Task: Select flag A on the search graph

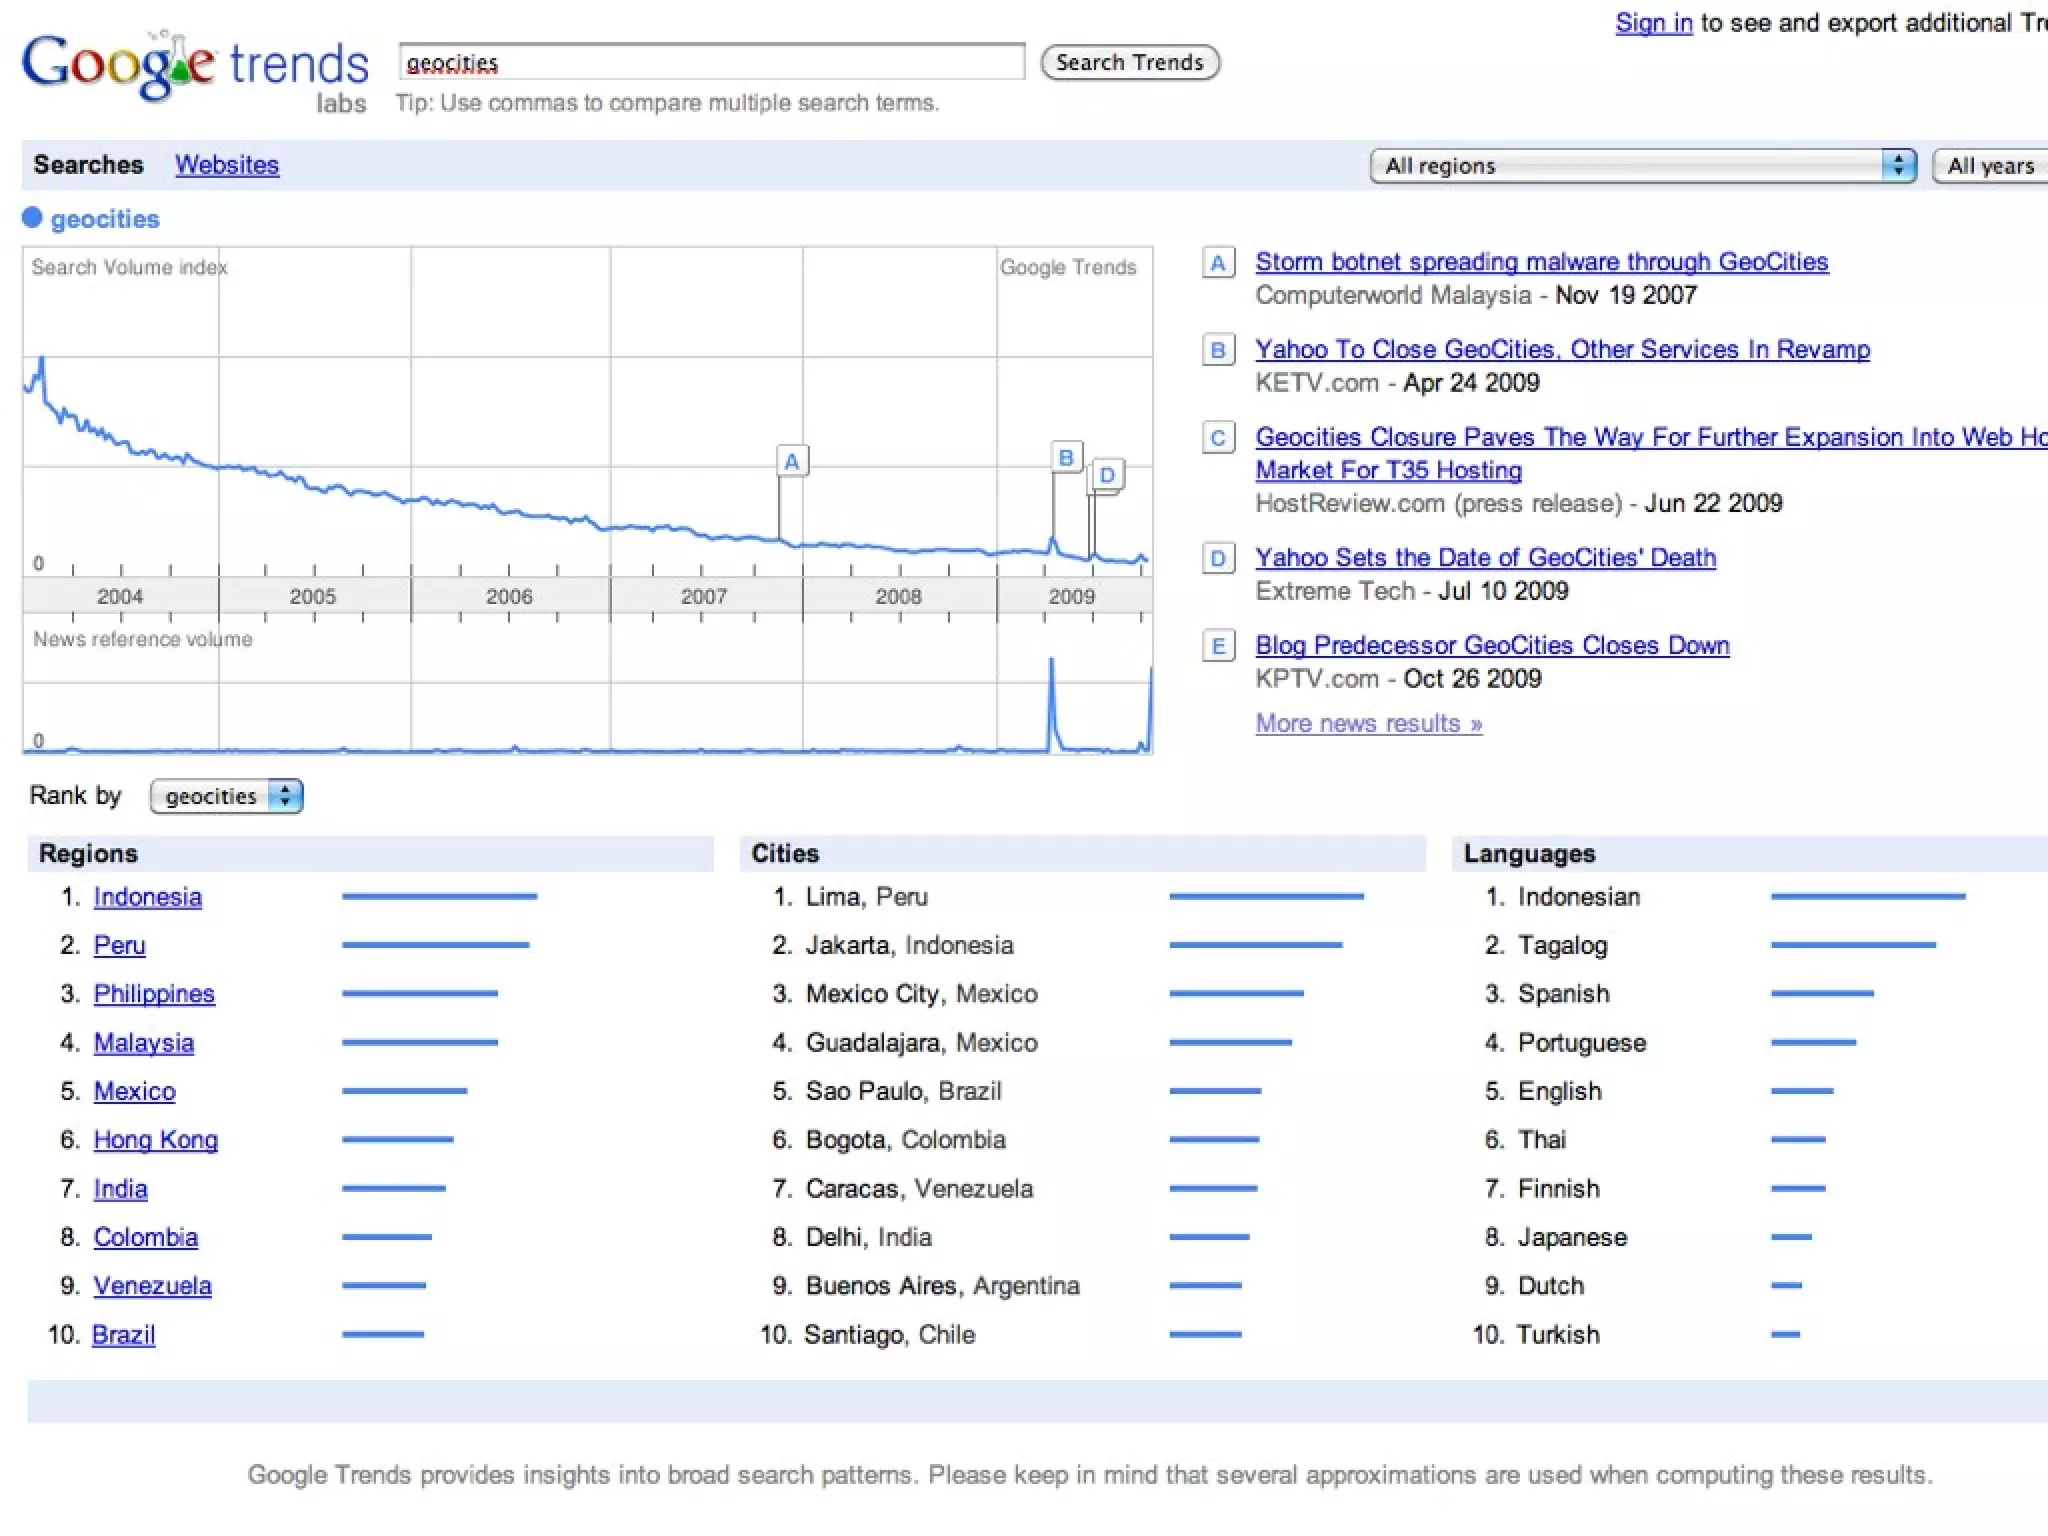Action: tap(792, 461)
